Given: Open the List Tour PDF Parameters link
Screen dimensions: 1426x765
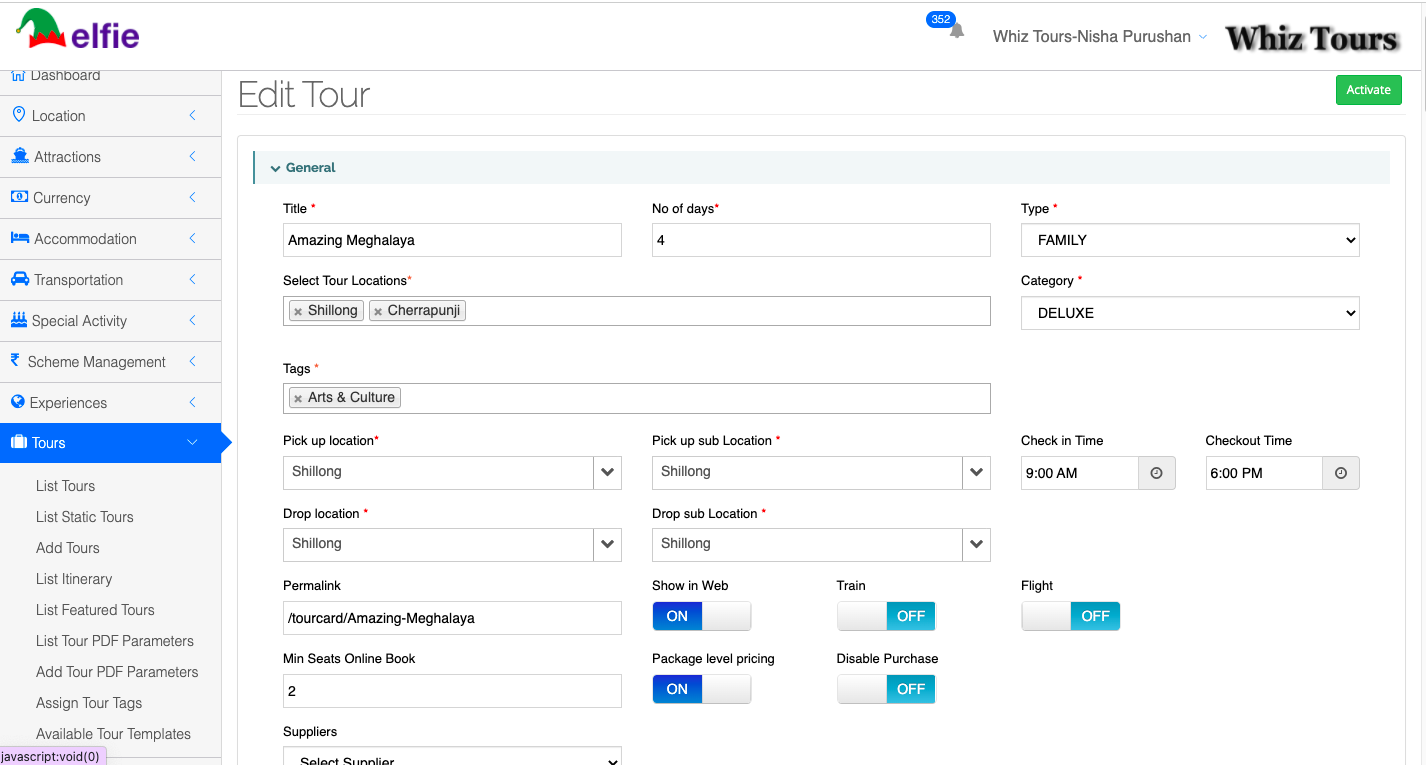Looking at the screenshot, I should [115, 641].
